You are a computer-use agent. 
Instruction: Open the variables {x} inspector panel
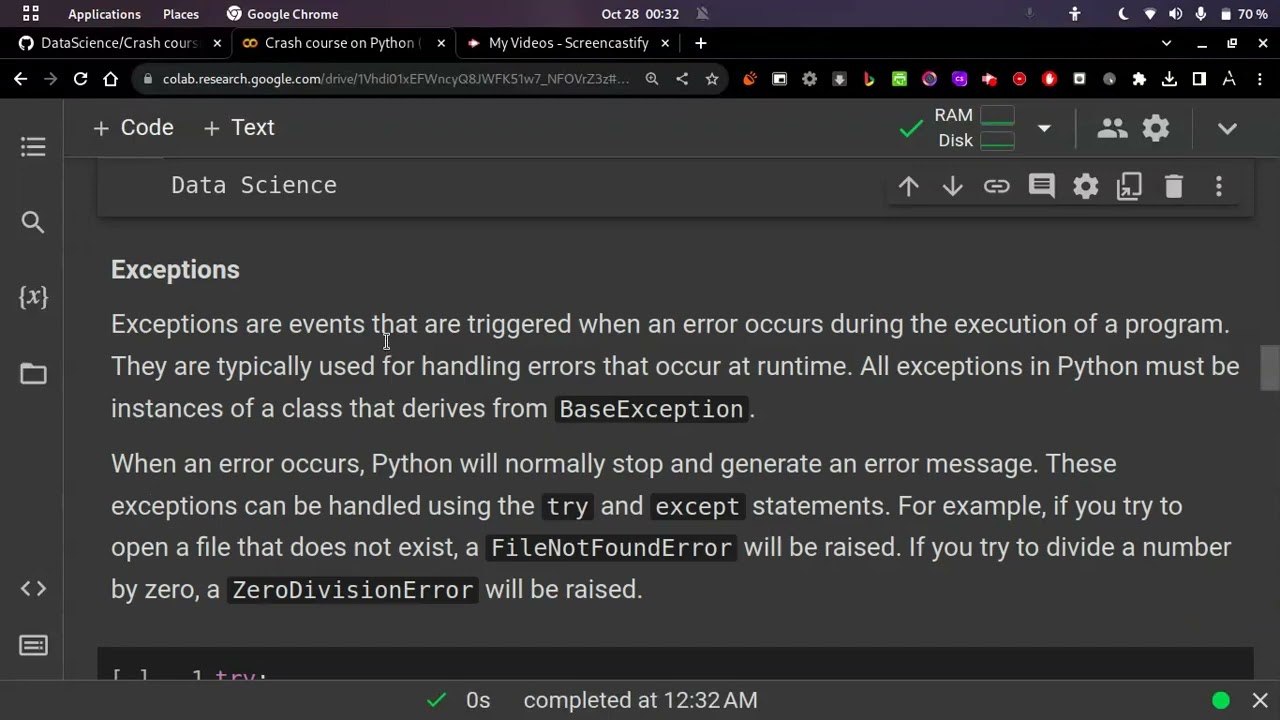tap(33, 297)
